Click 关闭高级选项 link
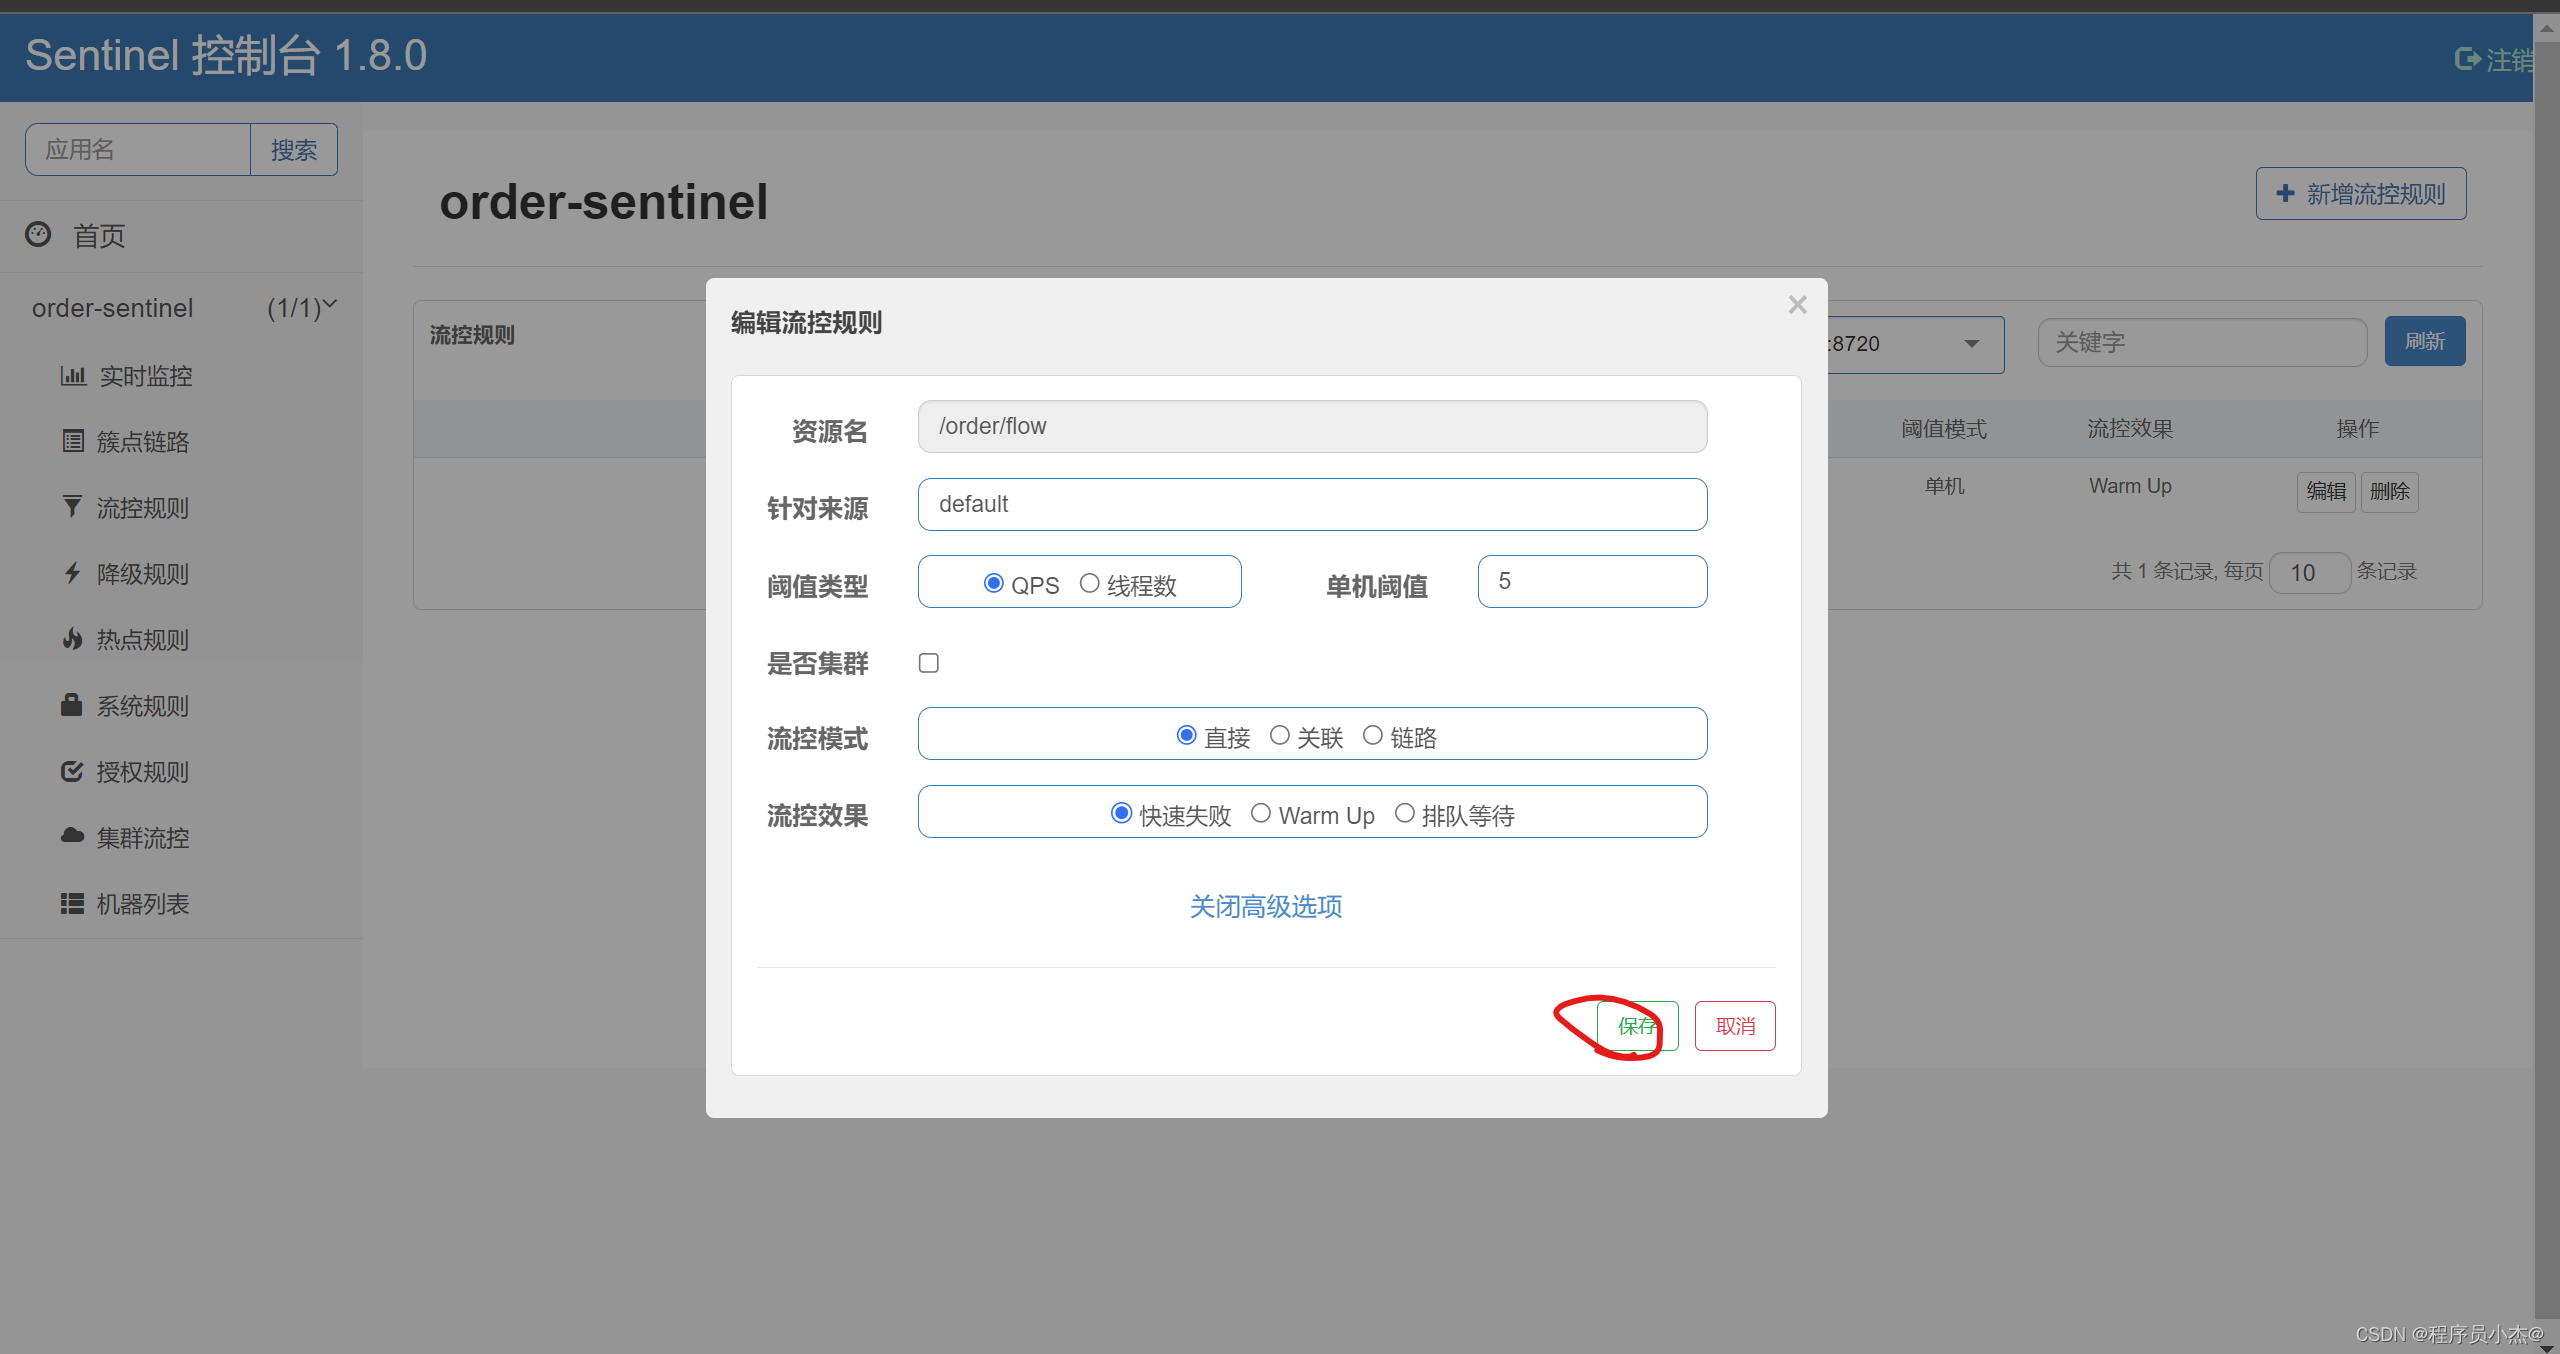 coord(1266,906)
